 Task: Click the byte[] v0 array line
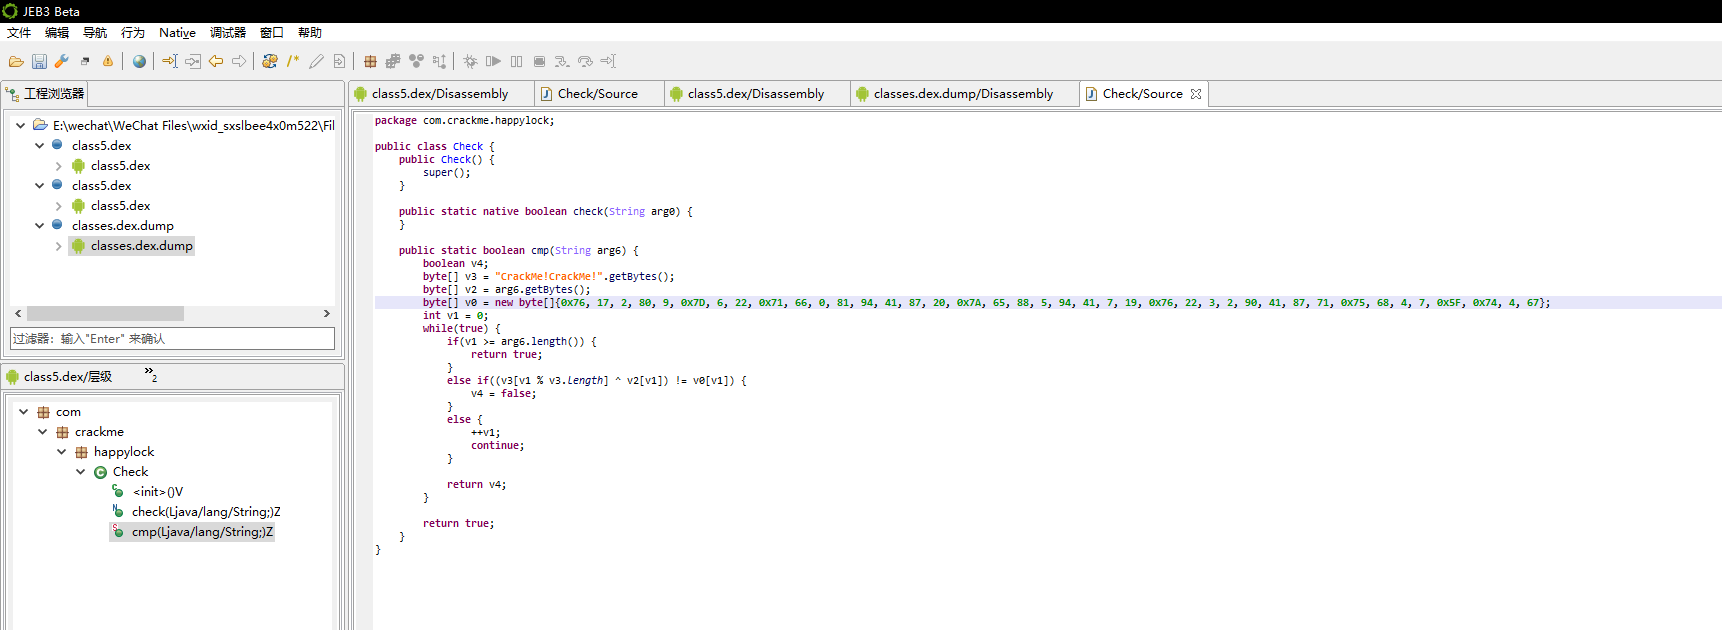986,302
